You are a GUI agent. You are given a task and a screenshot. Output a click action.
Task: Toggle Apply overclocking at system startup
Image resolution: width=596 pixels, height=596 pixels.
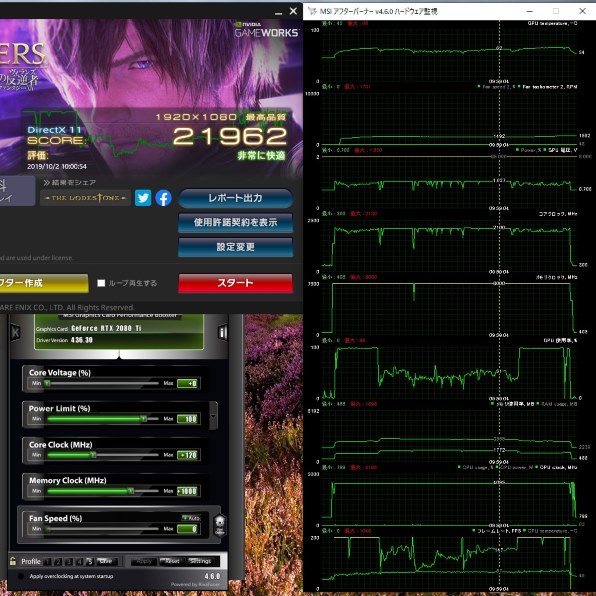pos(21,576)
